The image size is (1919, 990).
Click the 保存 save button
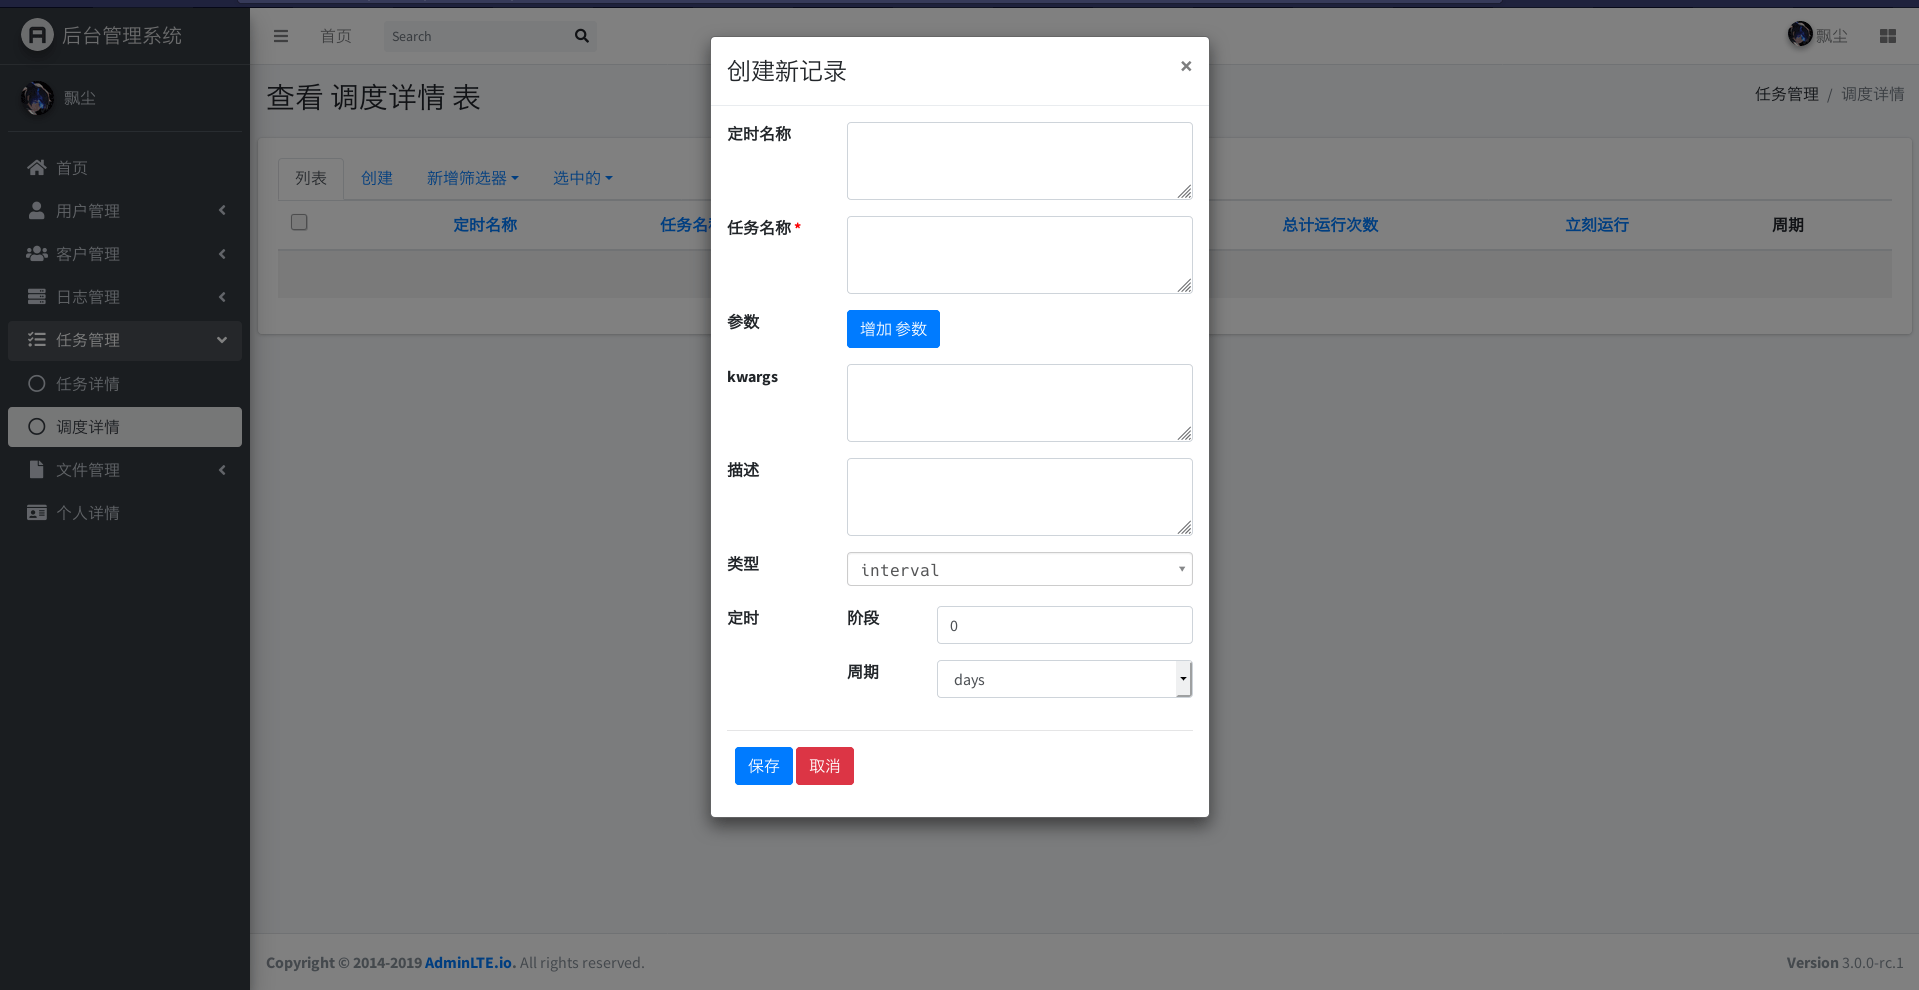click(763, 766)
